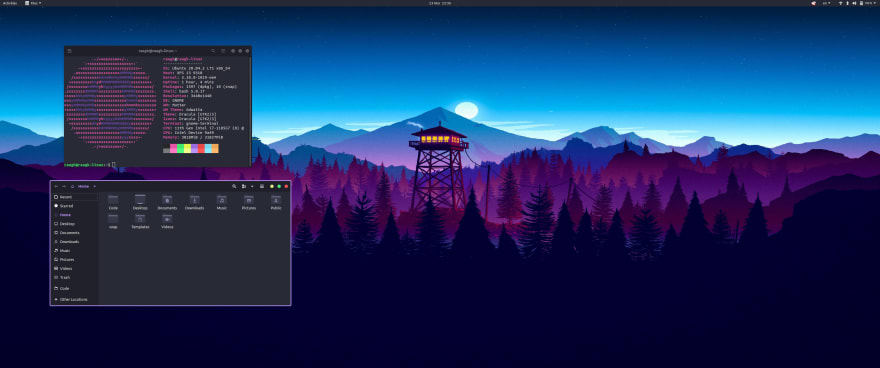The height and width of the screenshot is (368, 880).
Task: Select Starred in Files sidebar
Action: coord(74,206)
